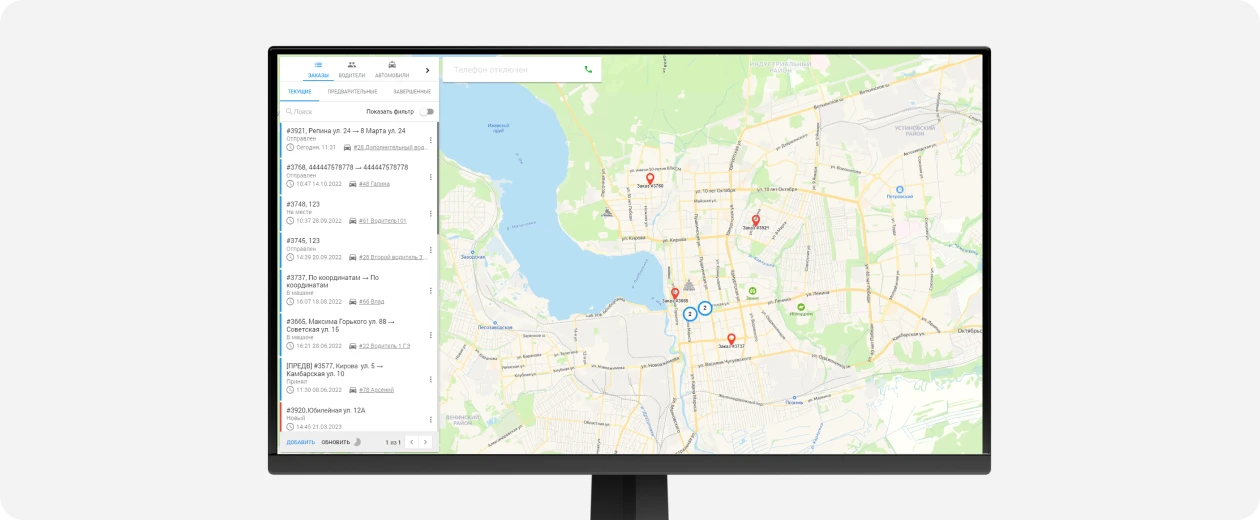Open the Автомобили (cars) section
The image size is (1260, 520).
pyautogui.click(x=392, y=68)
